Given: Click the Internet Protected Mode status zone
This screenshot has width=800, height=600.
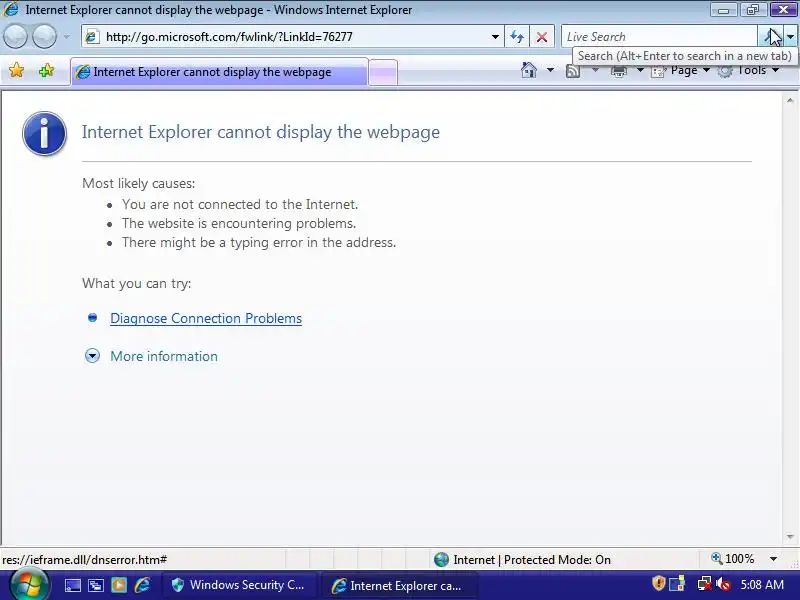Looking at the screenshot, I should [522, 560].
